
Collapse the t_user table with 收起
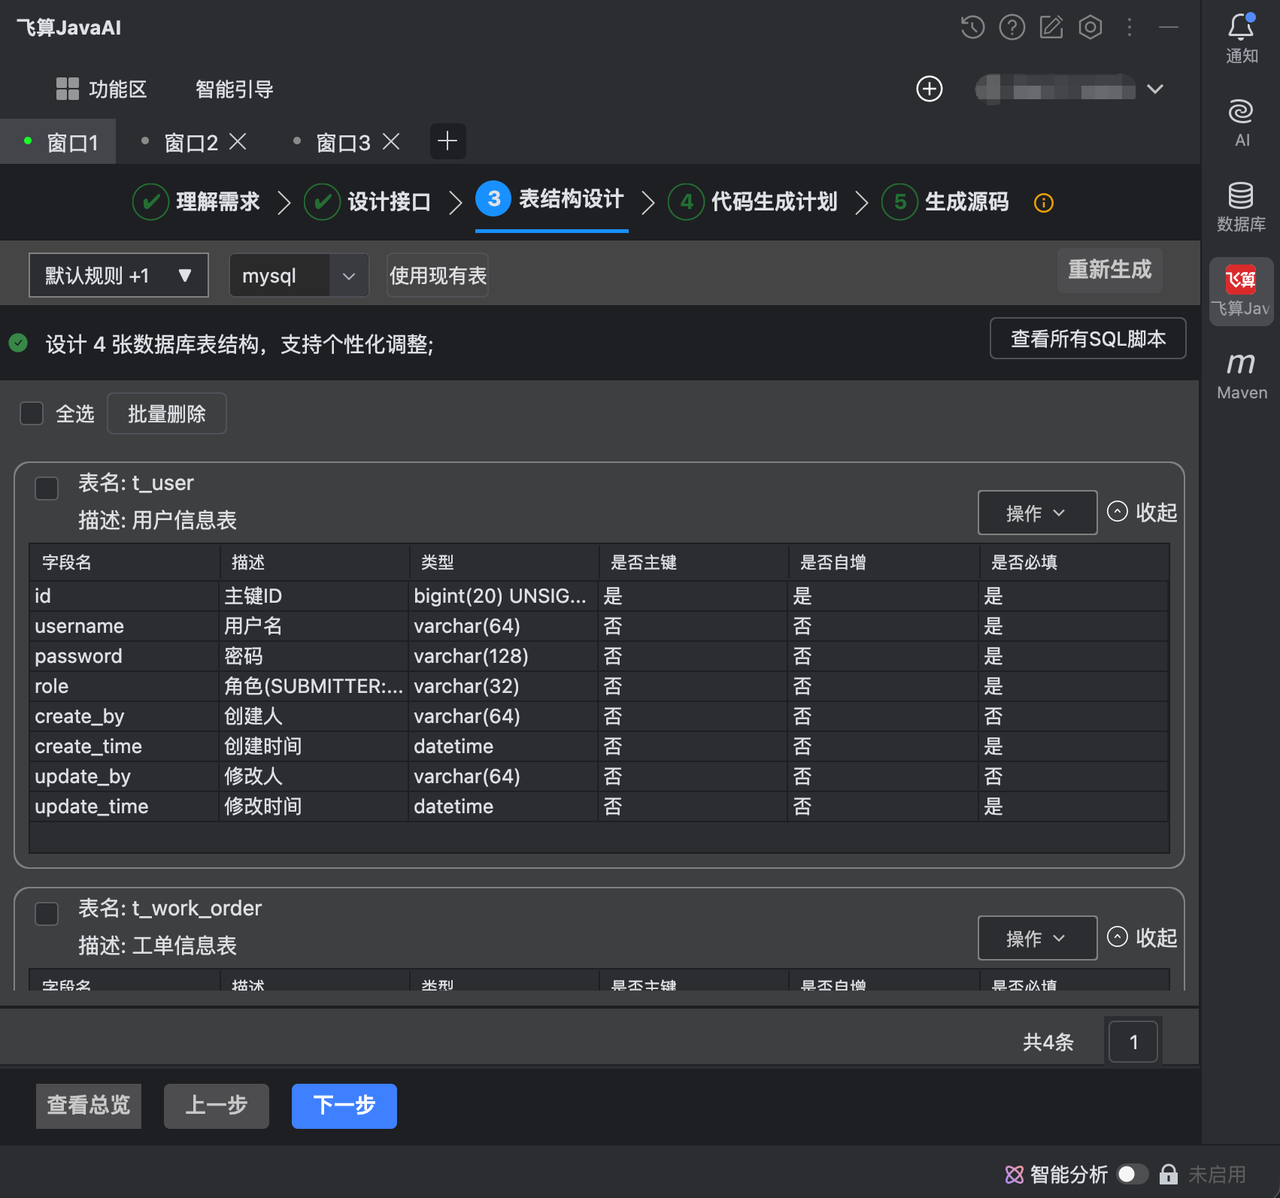(x=1143, y=512)
